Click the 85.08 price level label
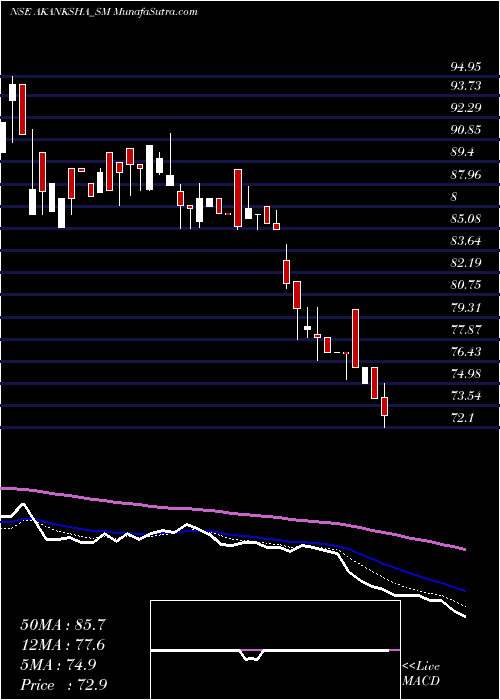The image size is (500, 700). click(466, 219)
